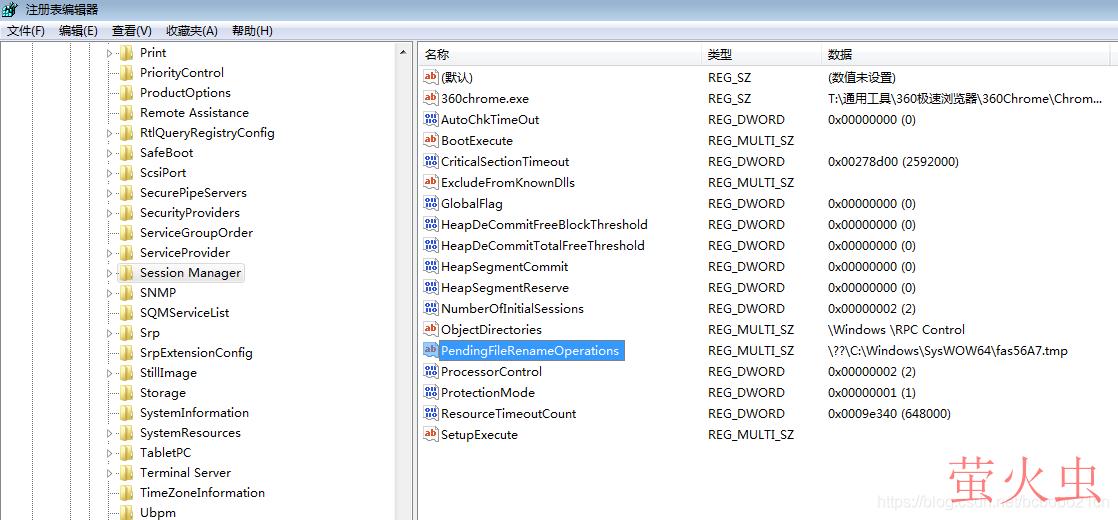
Task: Click data 0x0009e340 (648000)
Action: coord(889,413)
